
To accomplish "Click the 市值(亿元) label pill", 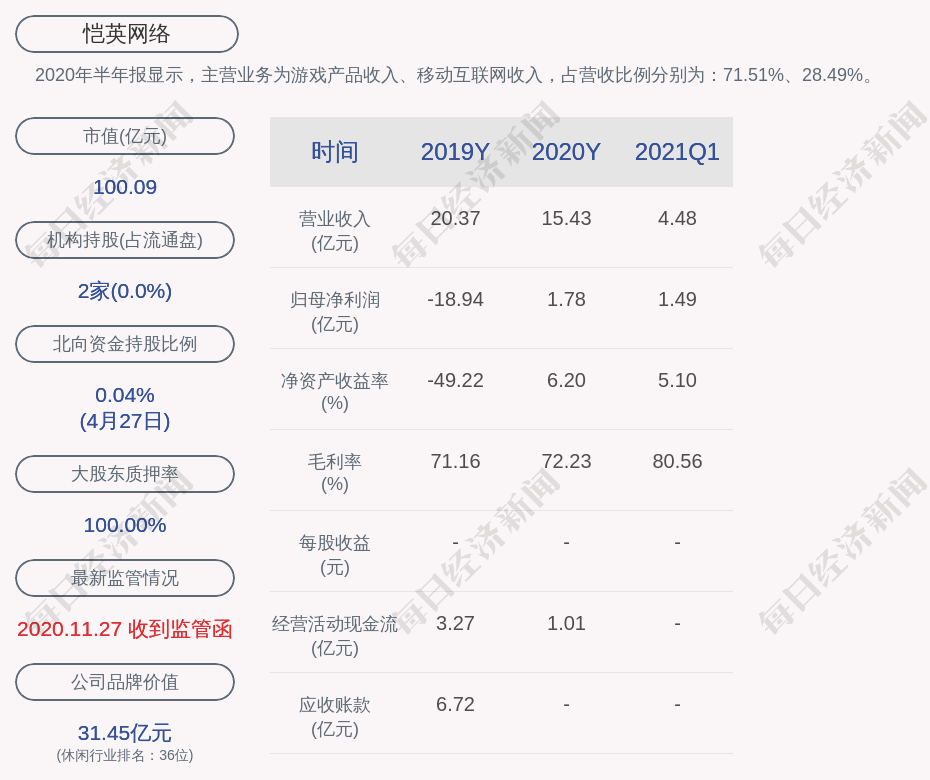I will pyautogui.click(x=125, y=136).
